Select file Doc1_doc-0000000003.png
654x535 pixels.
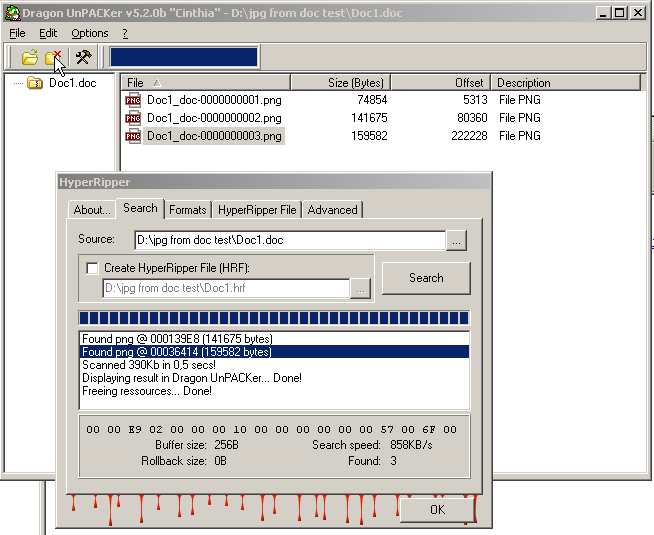[x=214, y=136]
